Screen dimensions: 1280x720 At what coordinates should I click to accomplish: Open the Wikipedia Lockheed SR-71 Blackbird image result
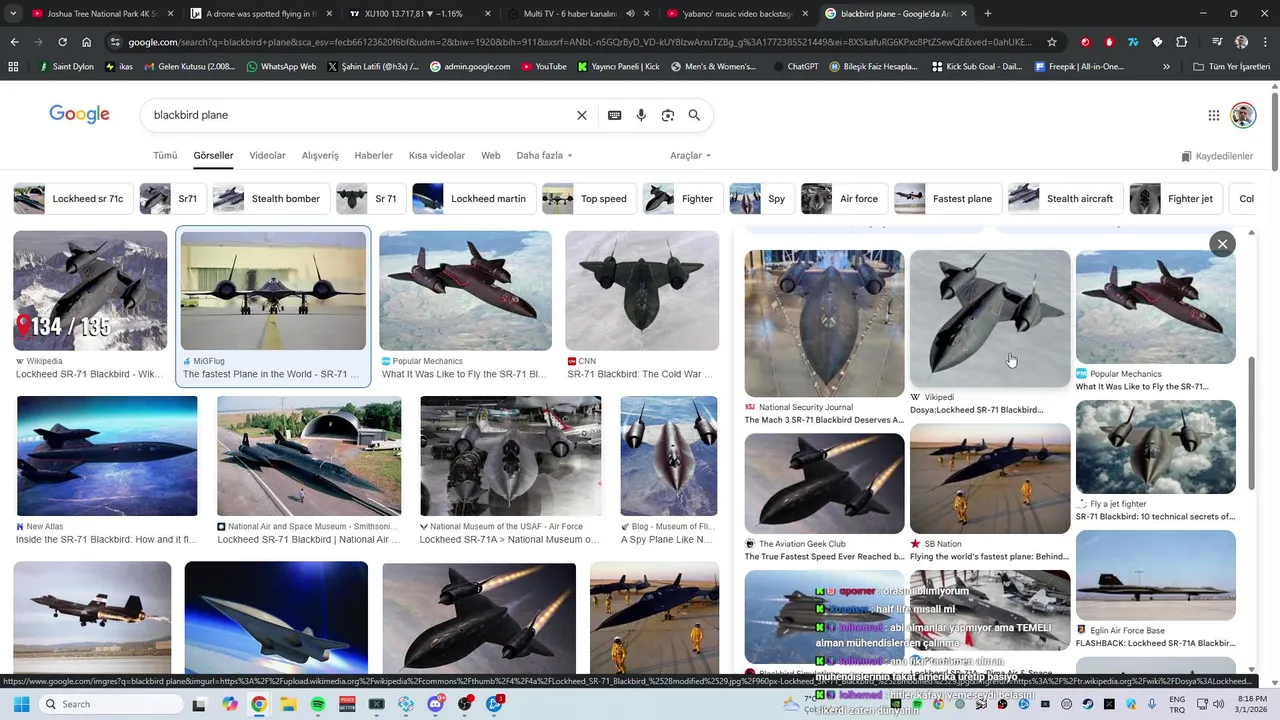(x=90, y=291)
